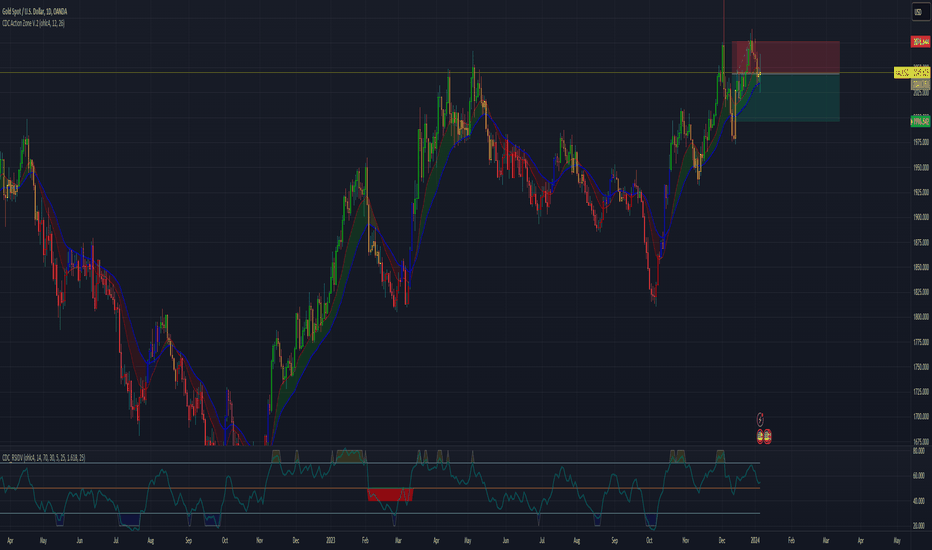Click the 60.000 RSI axis label
Screen dimensions: 932x550
(x=918, y=476)
